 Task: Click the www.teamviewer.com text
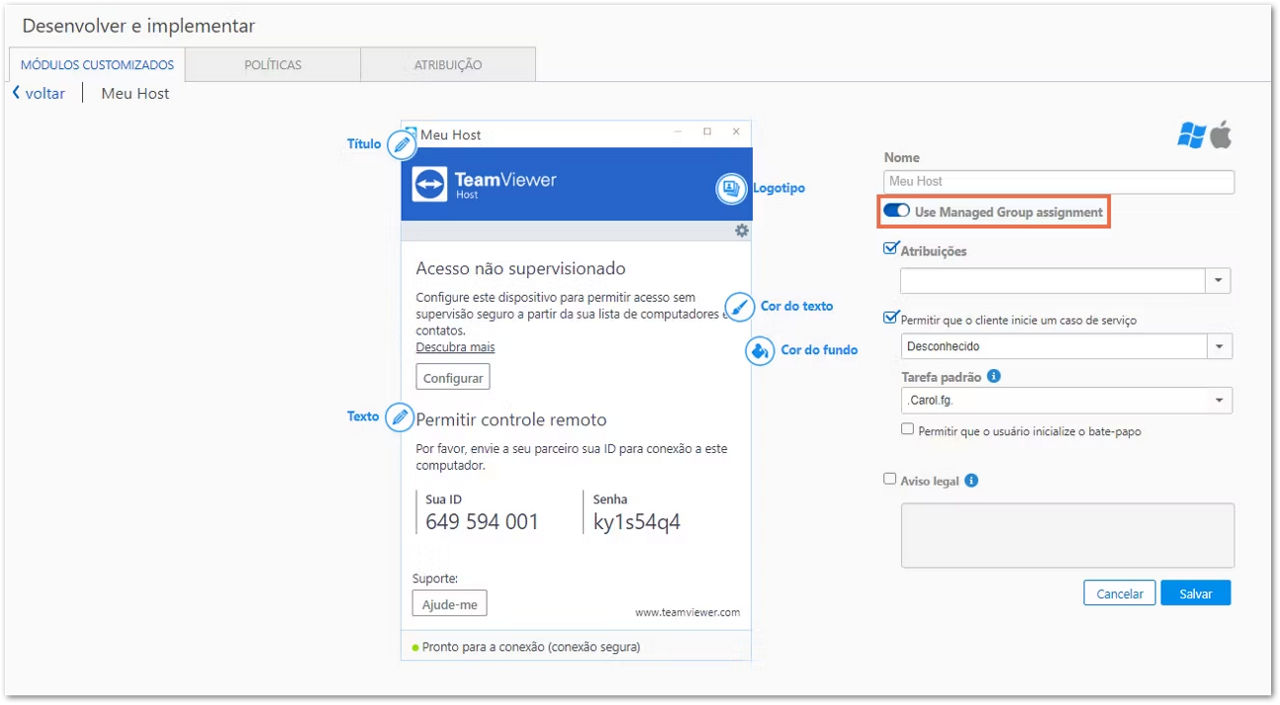688,612
